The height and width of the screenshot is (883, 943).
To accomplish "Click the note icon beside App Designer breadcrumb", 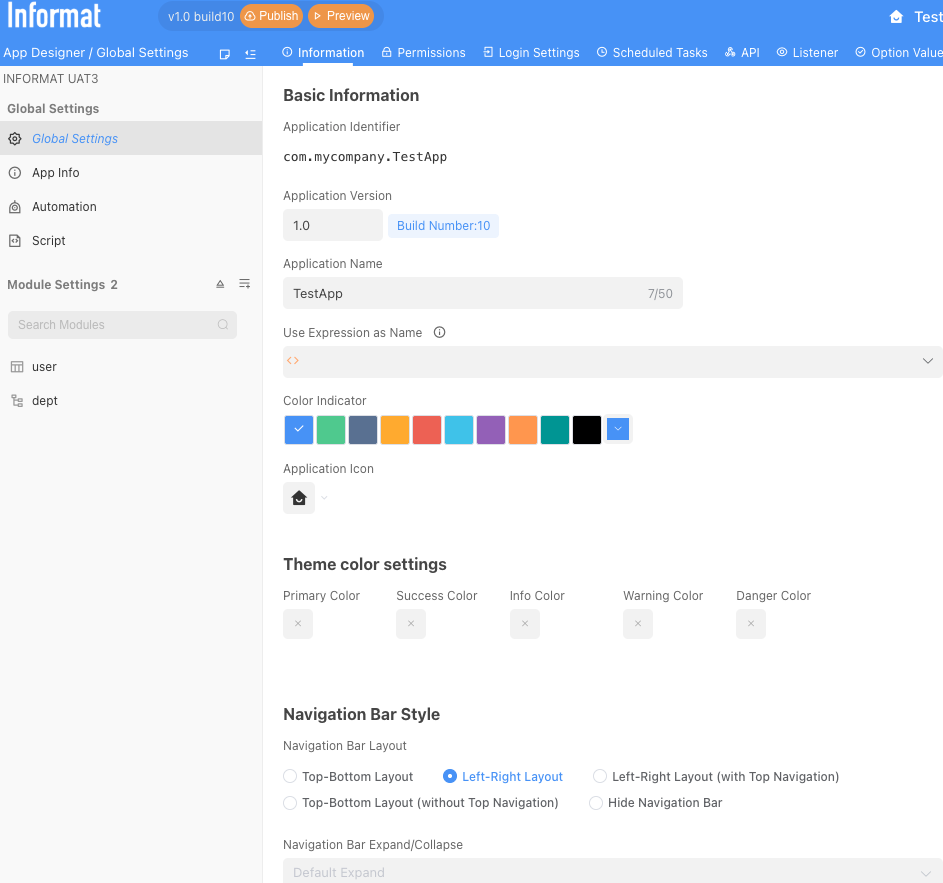I will coord(225,53).
